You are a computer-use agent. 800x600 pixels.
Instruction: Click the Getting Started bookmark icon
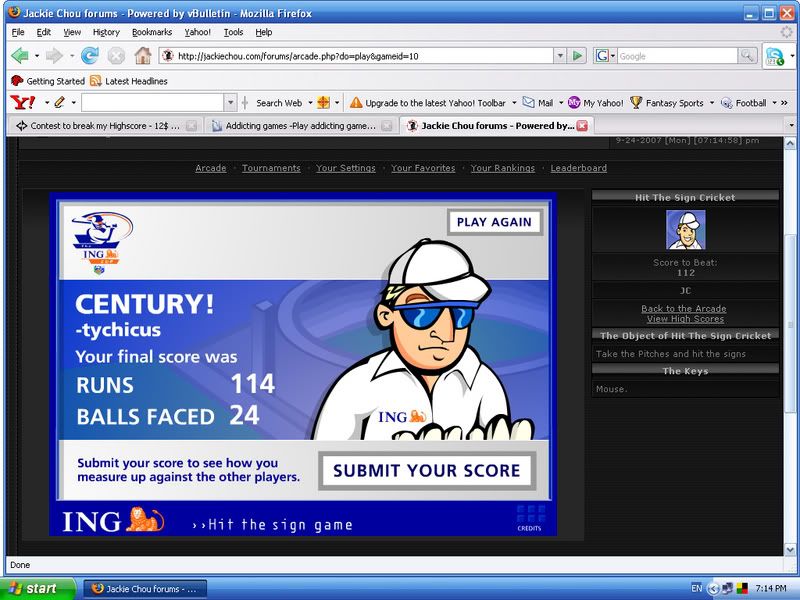tap(17, 81)
